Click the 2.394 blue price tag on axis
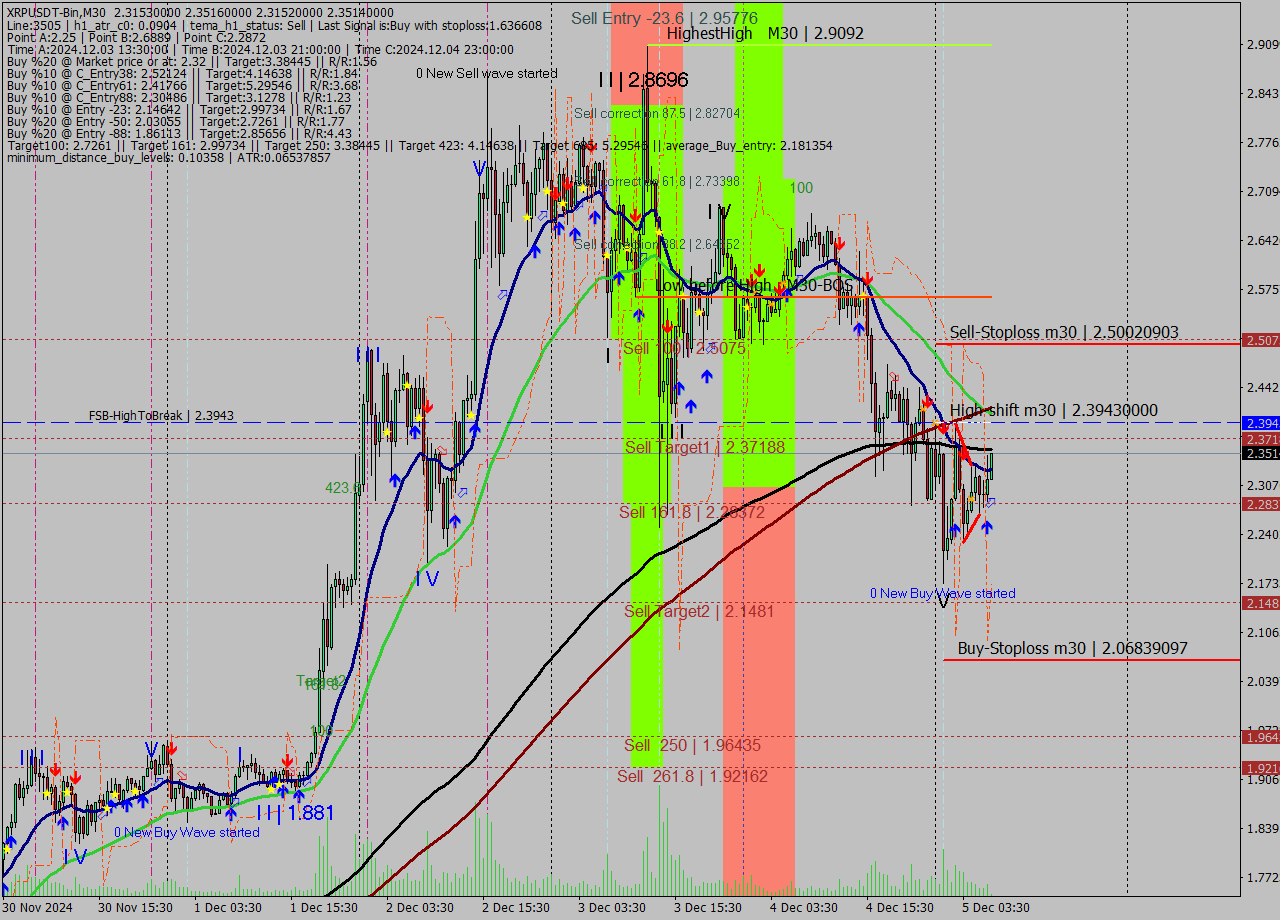Image resolution: width=1280 pixels, height=920 pixels. pos(1260,423)
